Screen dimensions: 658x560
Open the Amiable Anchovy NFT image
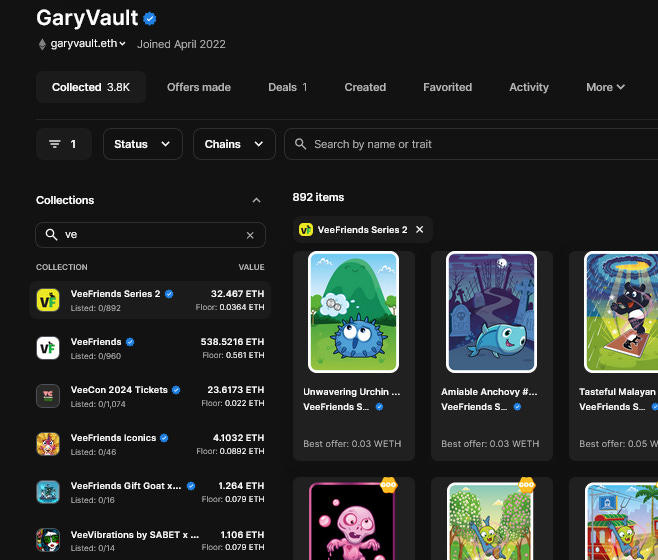pos(491,312)
